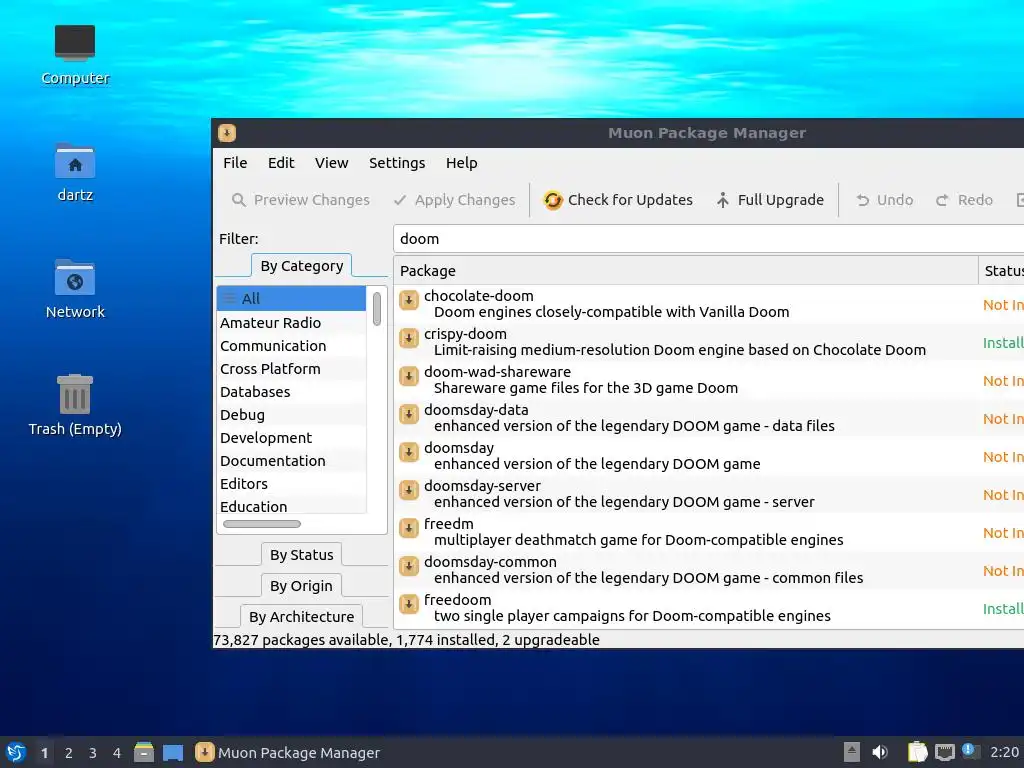Click the freedm package icon
Screen dimensions: 1024x768
coord(409,528)
